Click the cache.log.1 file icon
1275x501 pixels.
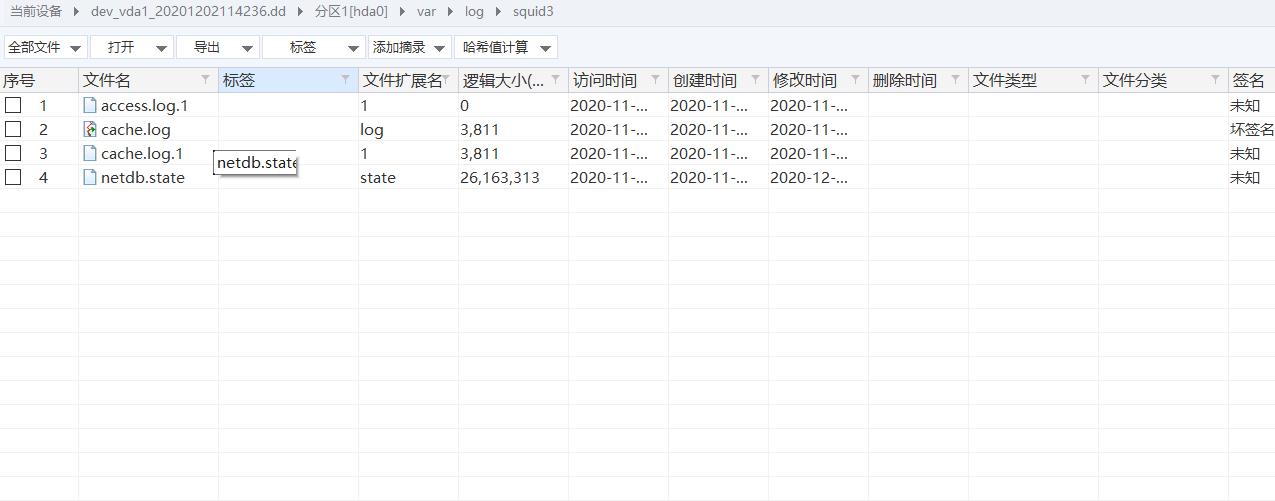click(90, 153)
